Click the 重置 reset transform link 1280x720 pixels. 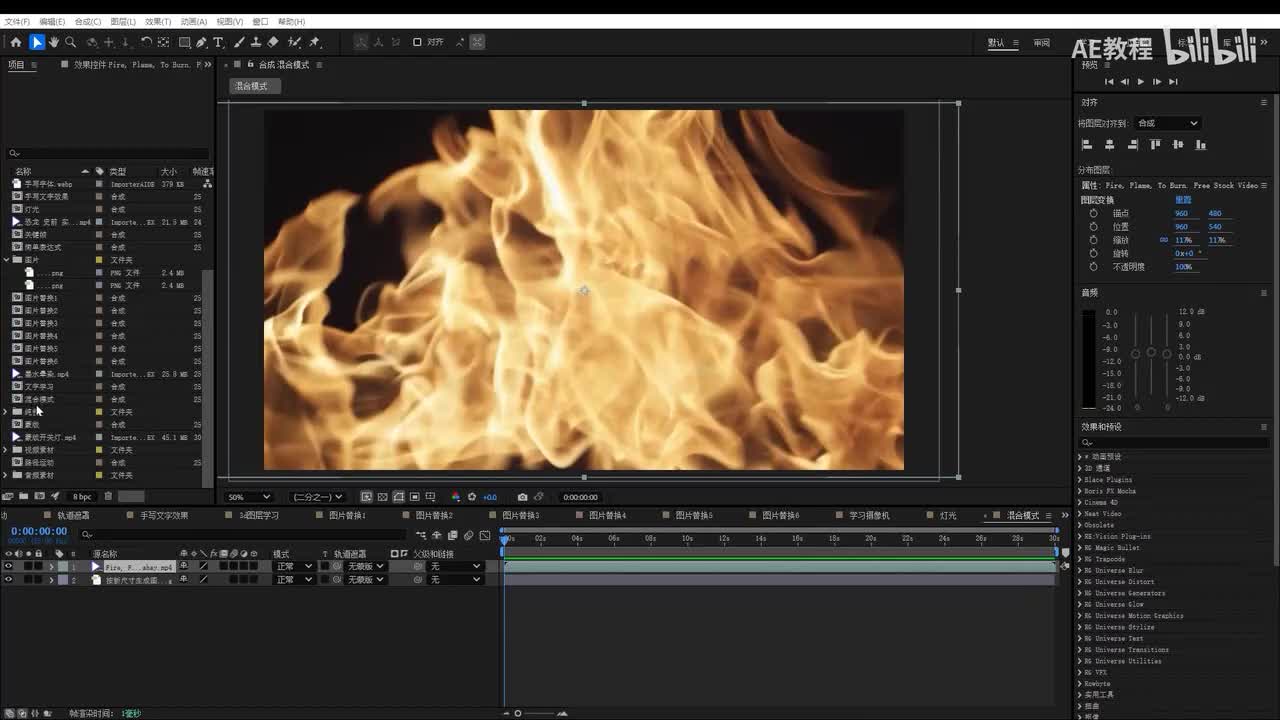pyautogui.click(x=1183, y=200)
